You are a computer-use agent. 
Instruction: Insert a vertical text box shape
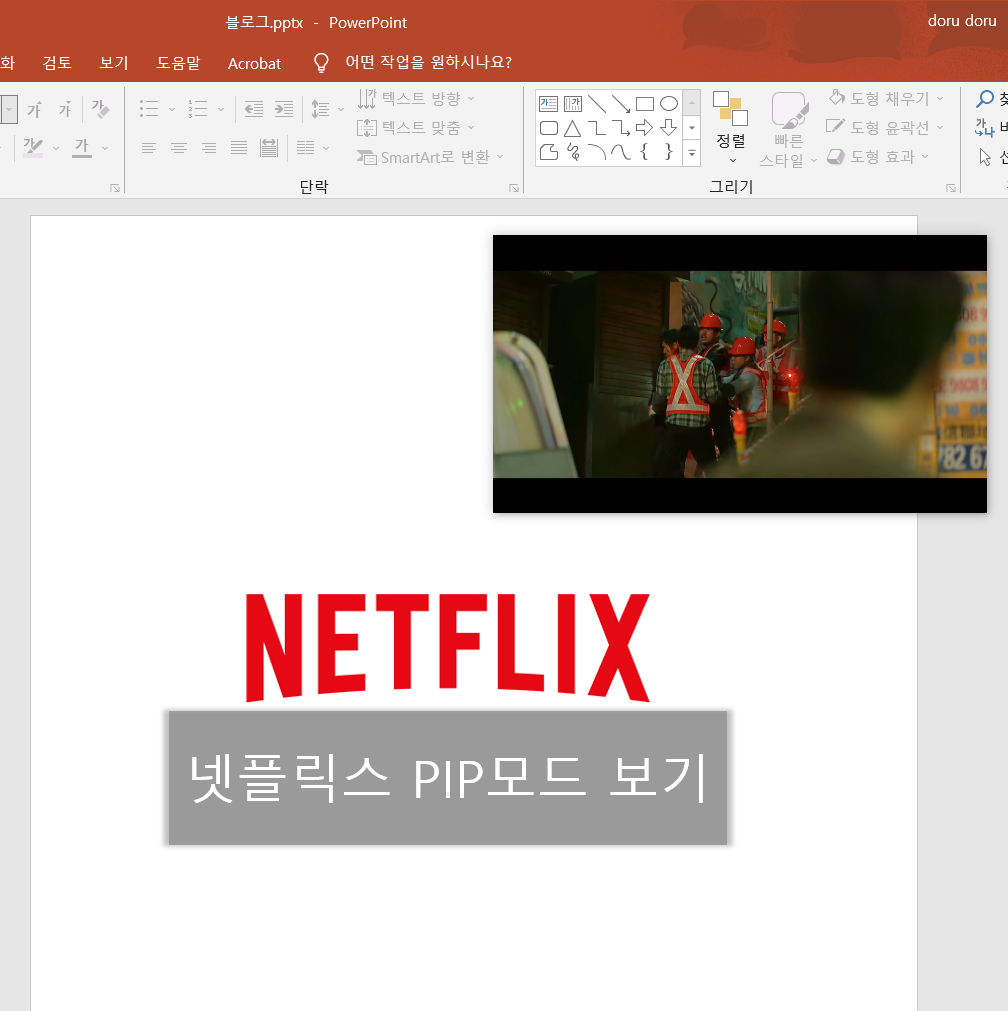click(573, 103)
